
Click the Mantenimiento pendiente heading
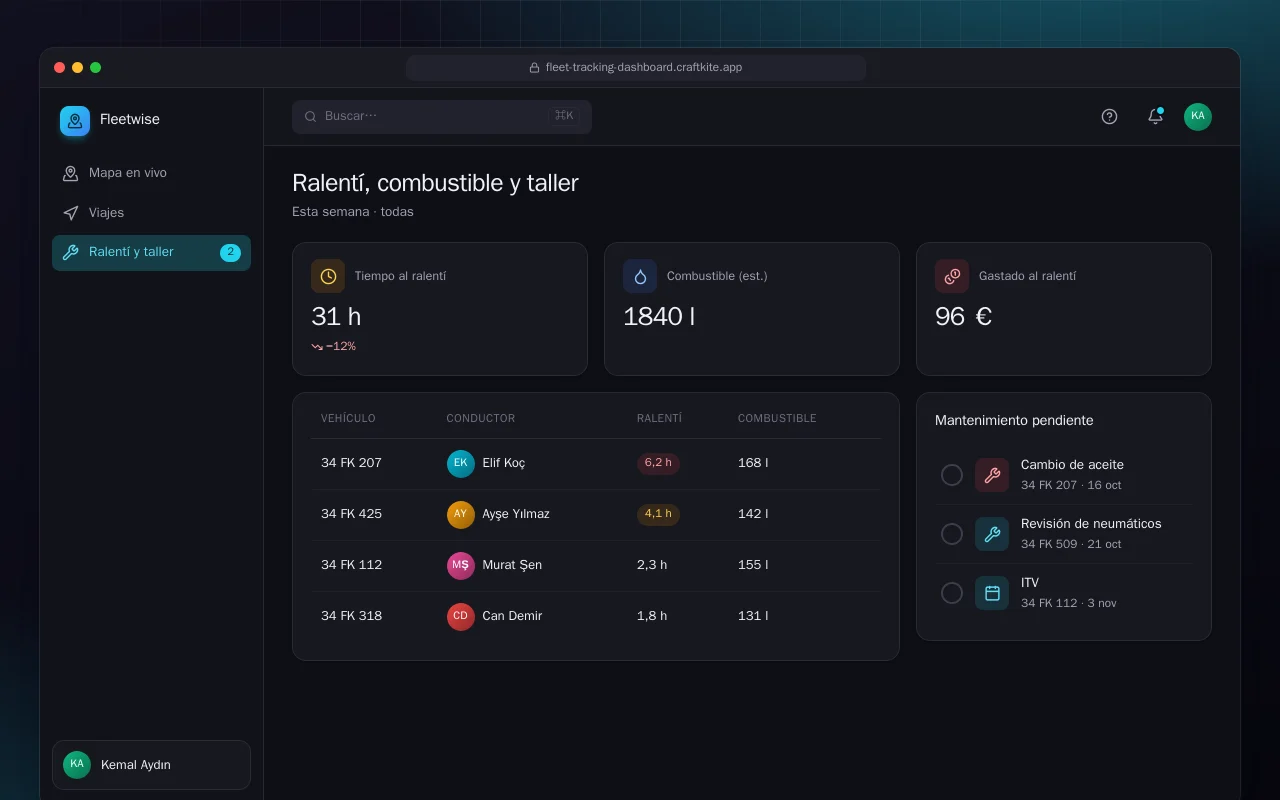(1014, 421)
